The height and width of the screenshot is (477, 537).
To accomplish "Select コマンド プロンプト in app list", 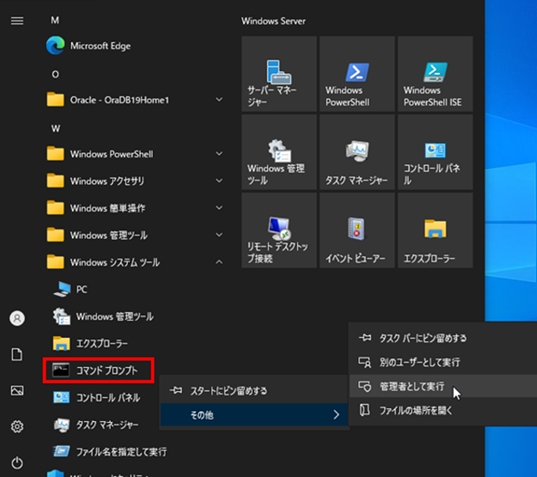I will point(99,370).
